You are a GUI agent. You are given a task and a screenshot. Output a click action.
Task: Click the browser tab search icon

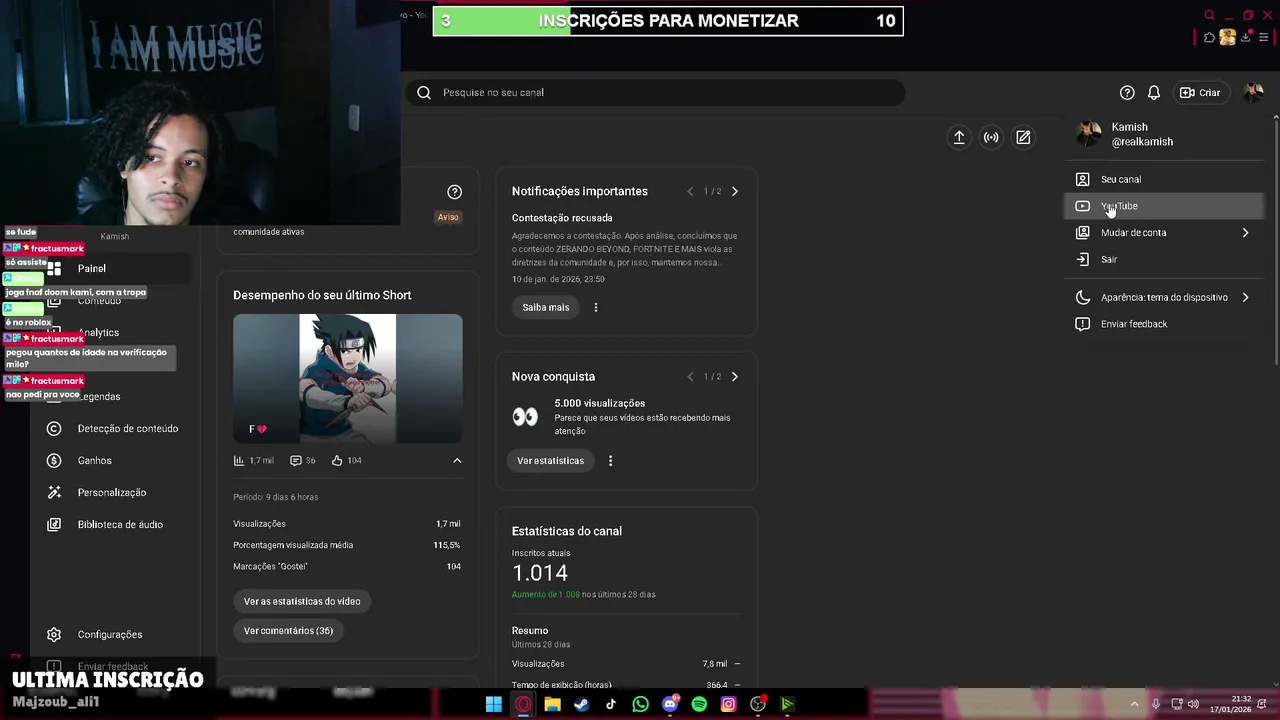click(1210, 15)
